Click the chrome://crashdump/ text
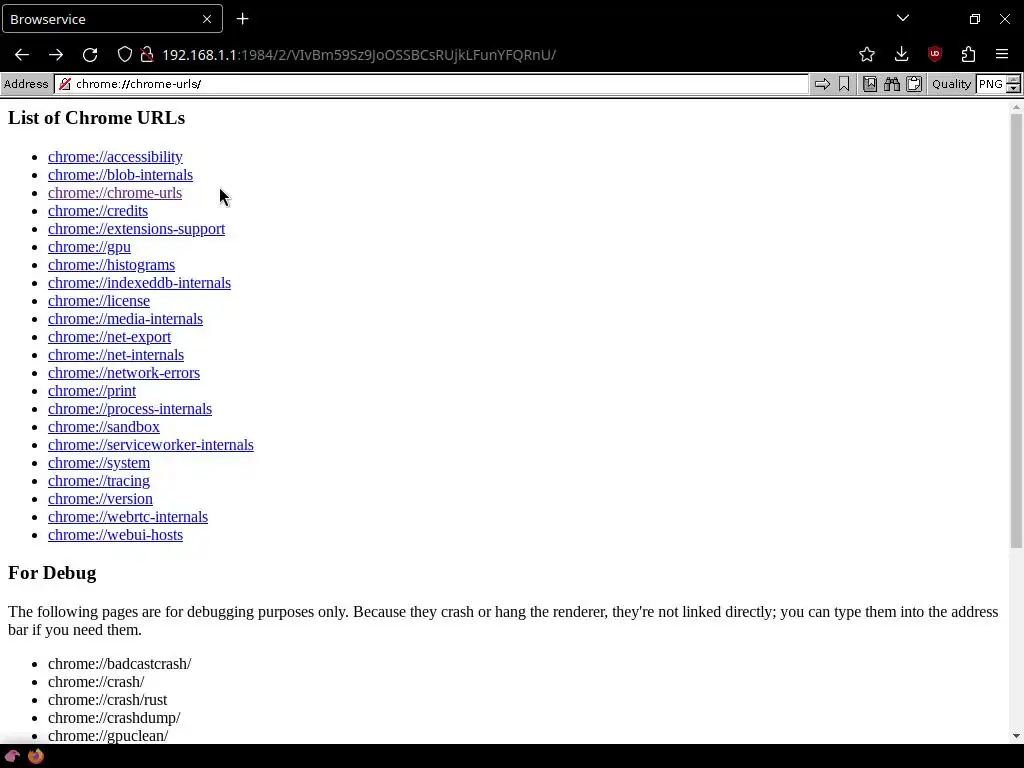Viewport: 1024px width, 768px height. [114, 718]
